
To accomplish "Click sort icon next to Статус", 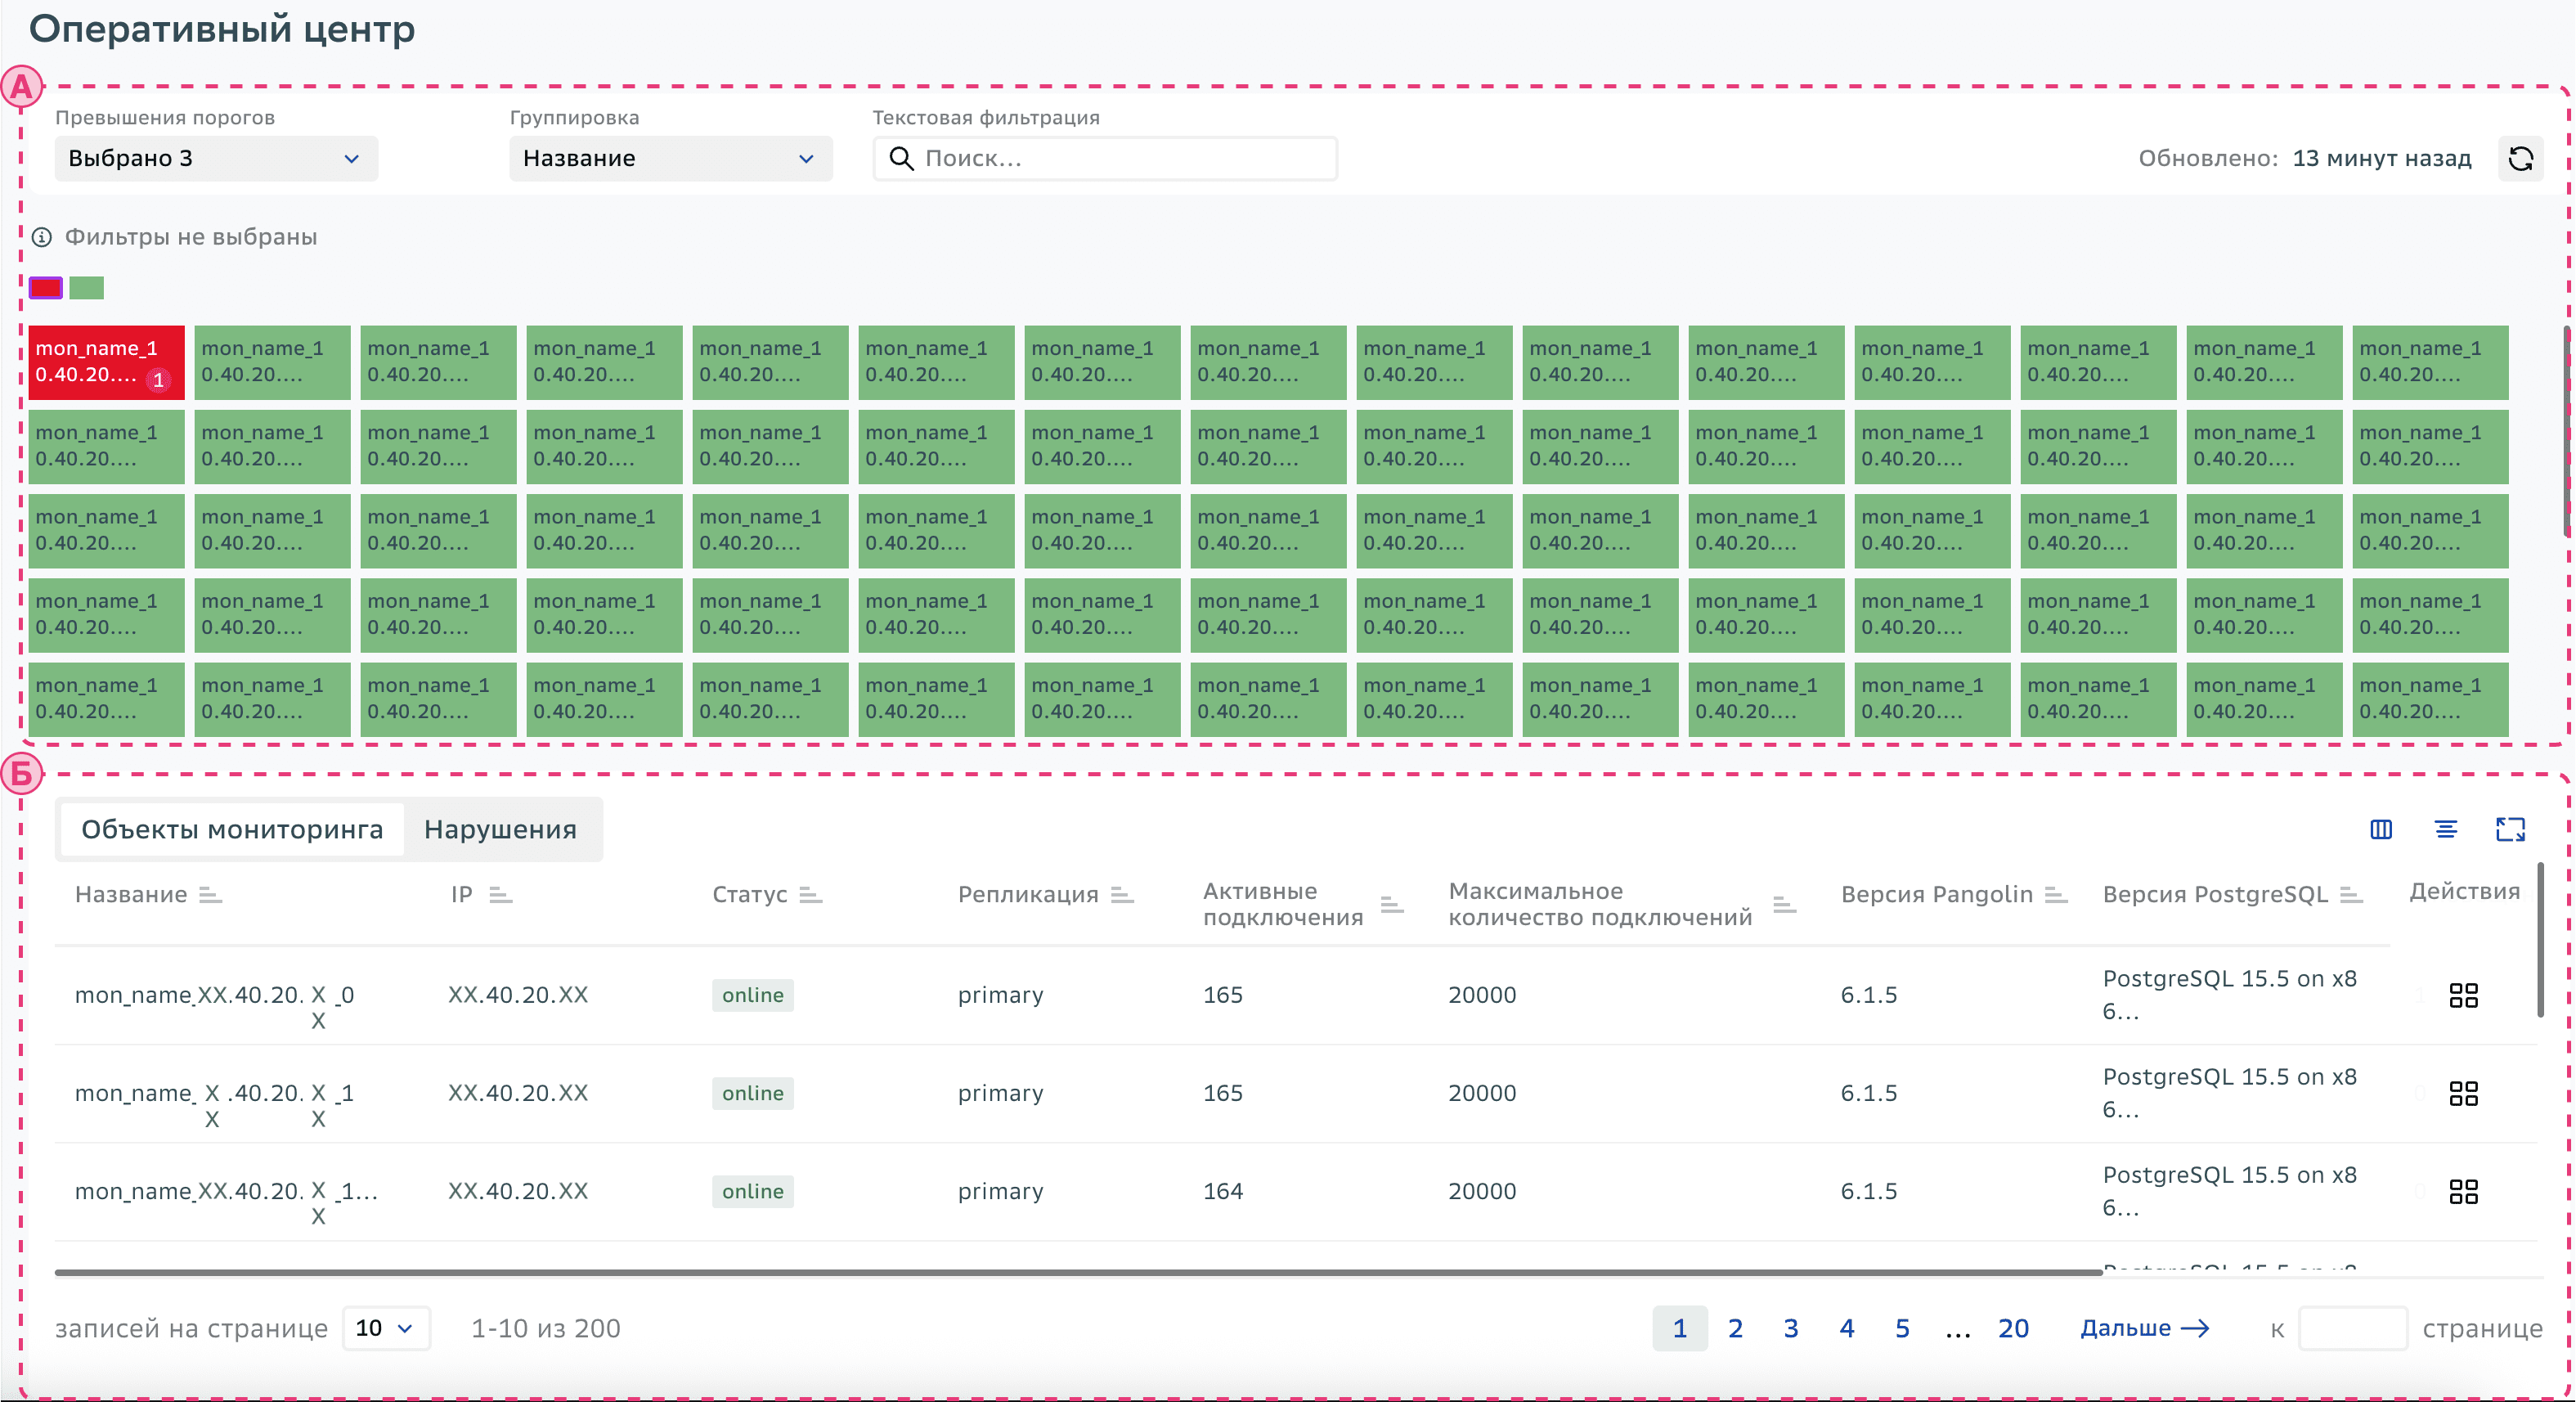I will (x=811, y=895).
